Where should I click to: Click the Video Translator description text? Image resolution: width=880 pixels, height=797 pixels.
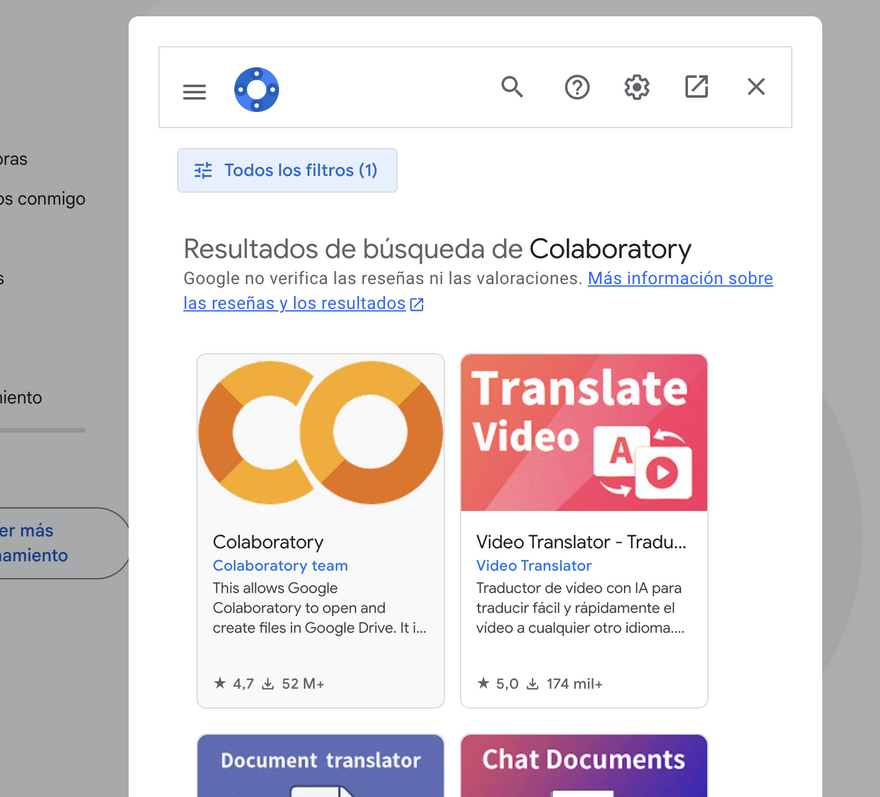click(580, 608)
